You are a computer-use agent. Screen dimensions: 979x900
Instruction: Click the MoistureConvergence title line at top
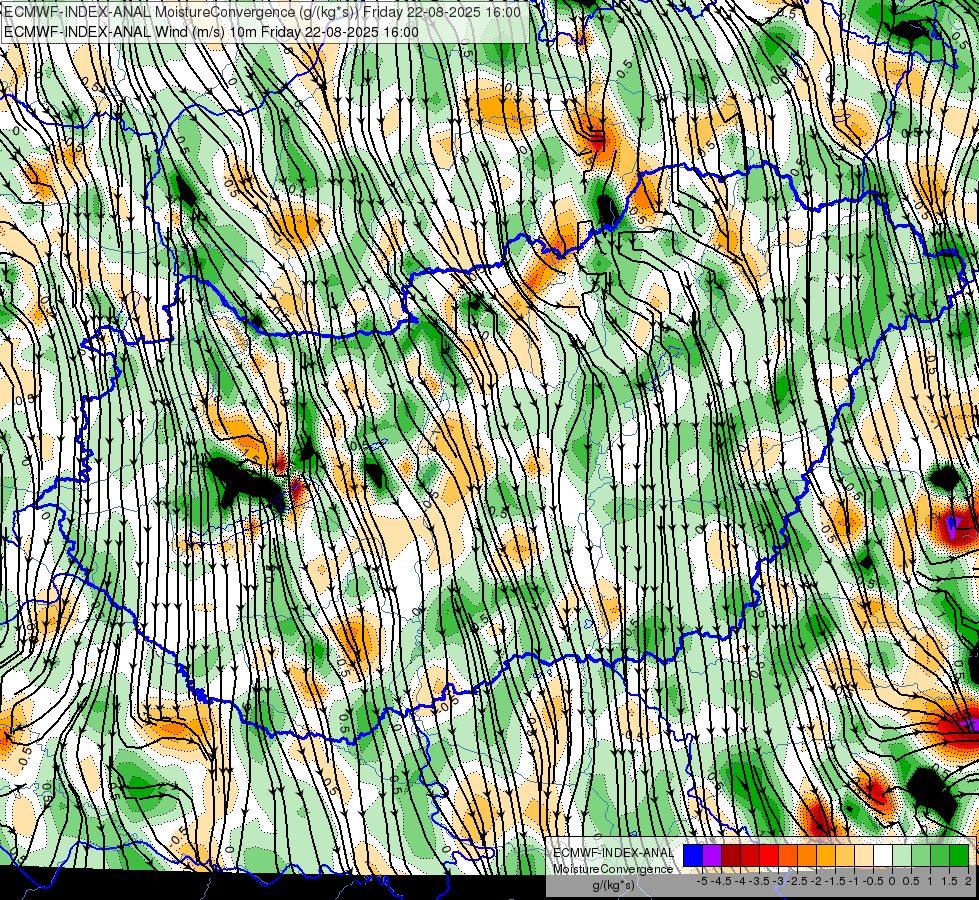(x=262, y=12)
